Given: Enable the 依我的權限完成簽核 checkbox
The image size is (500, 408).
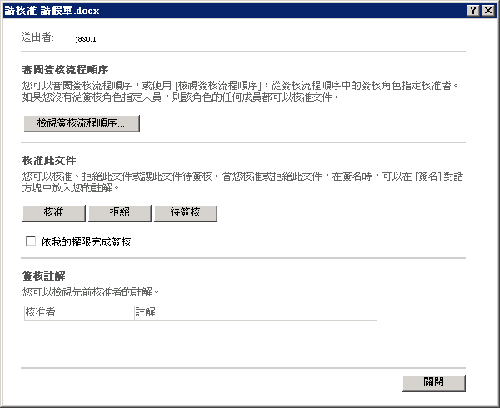Looking at the screenshot, I should coord(31,241).
